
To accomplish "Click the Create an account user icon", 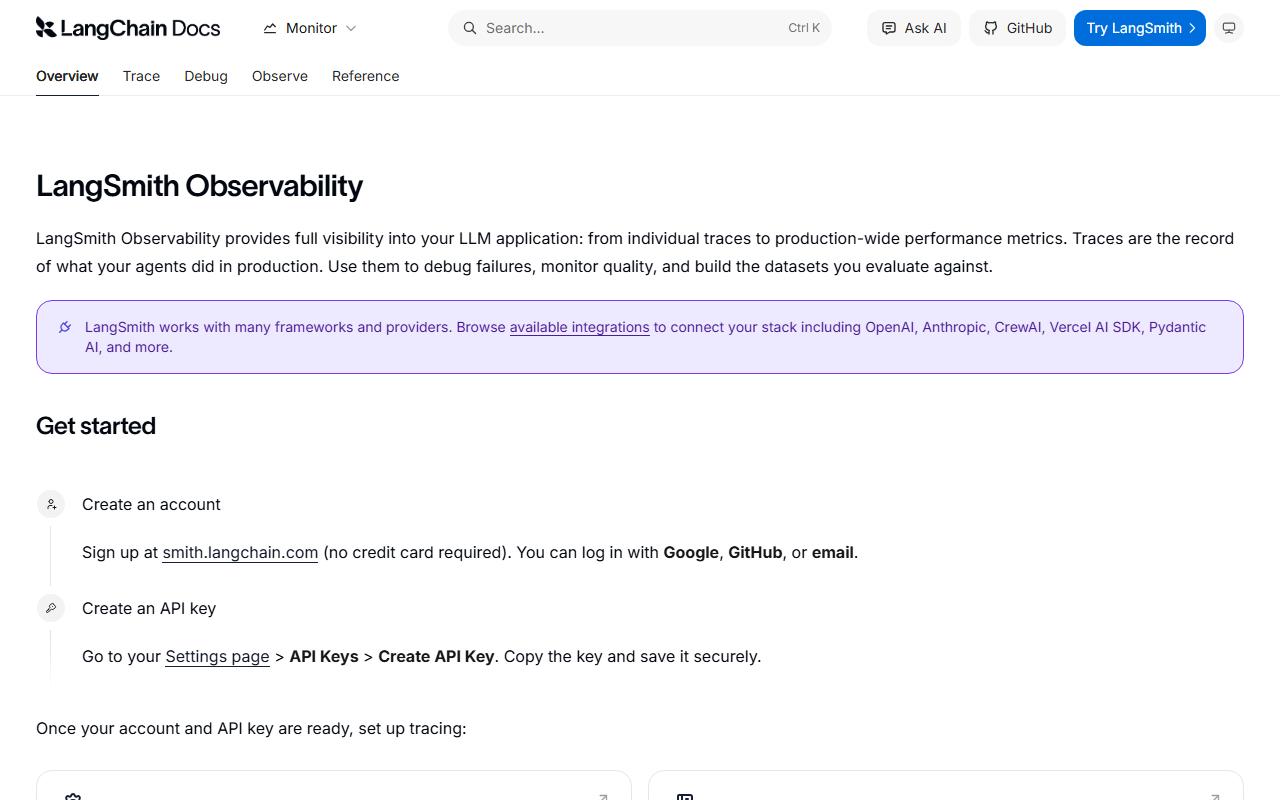I will pos(51,504).
